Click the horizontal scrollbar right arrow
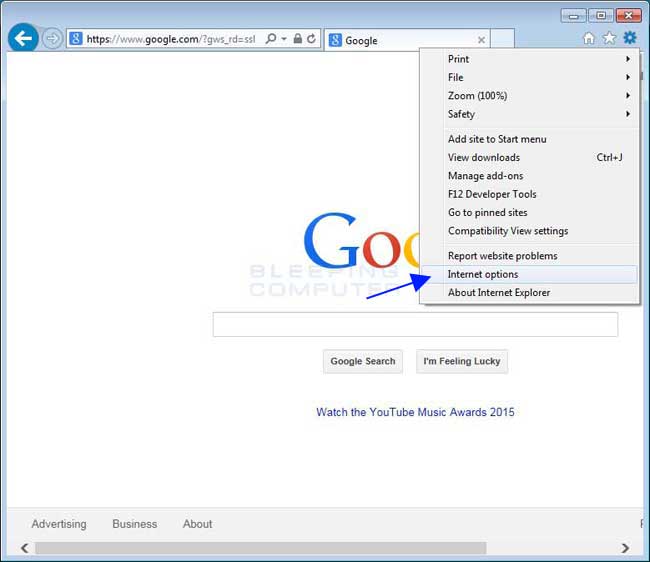This screenshot has height=562, width=650. [625, 548]
